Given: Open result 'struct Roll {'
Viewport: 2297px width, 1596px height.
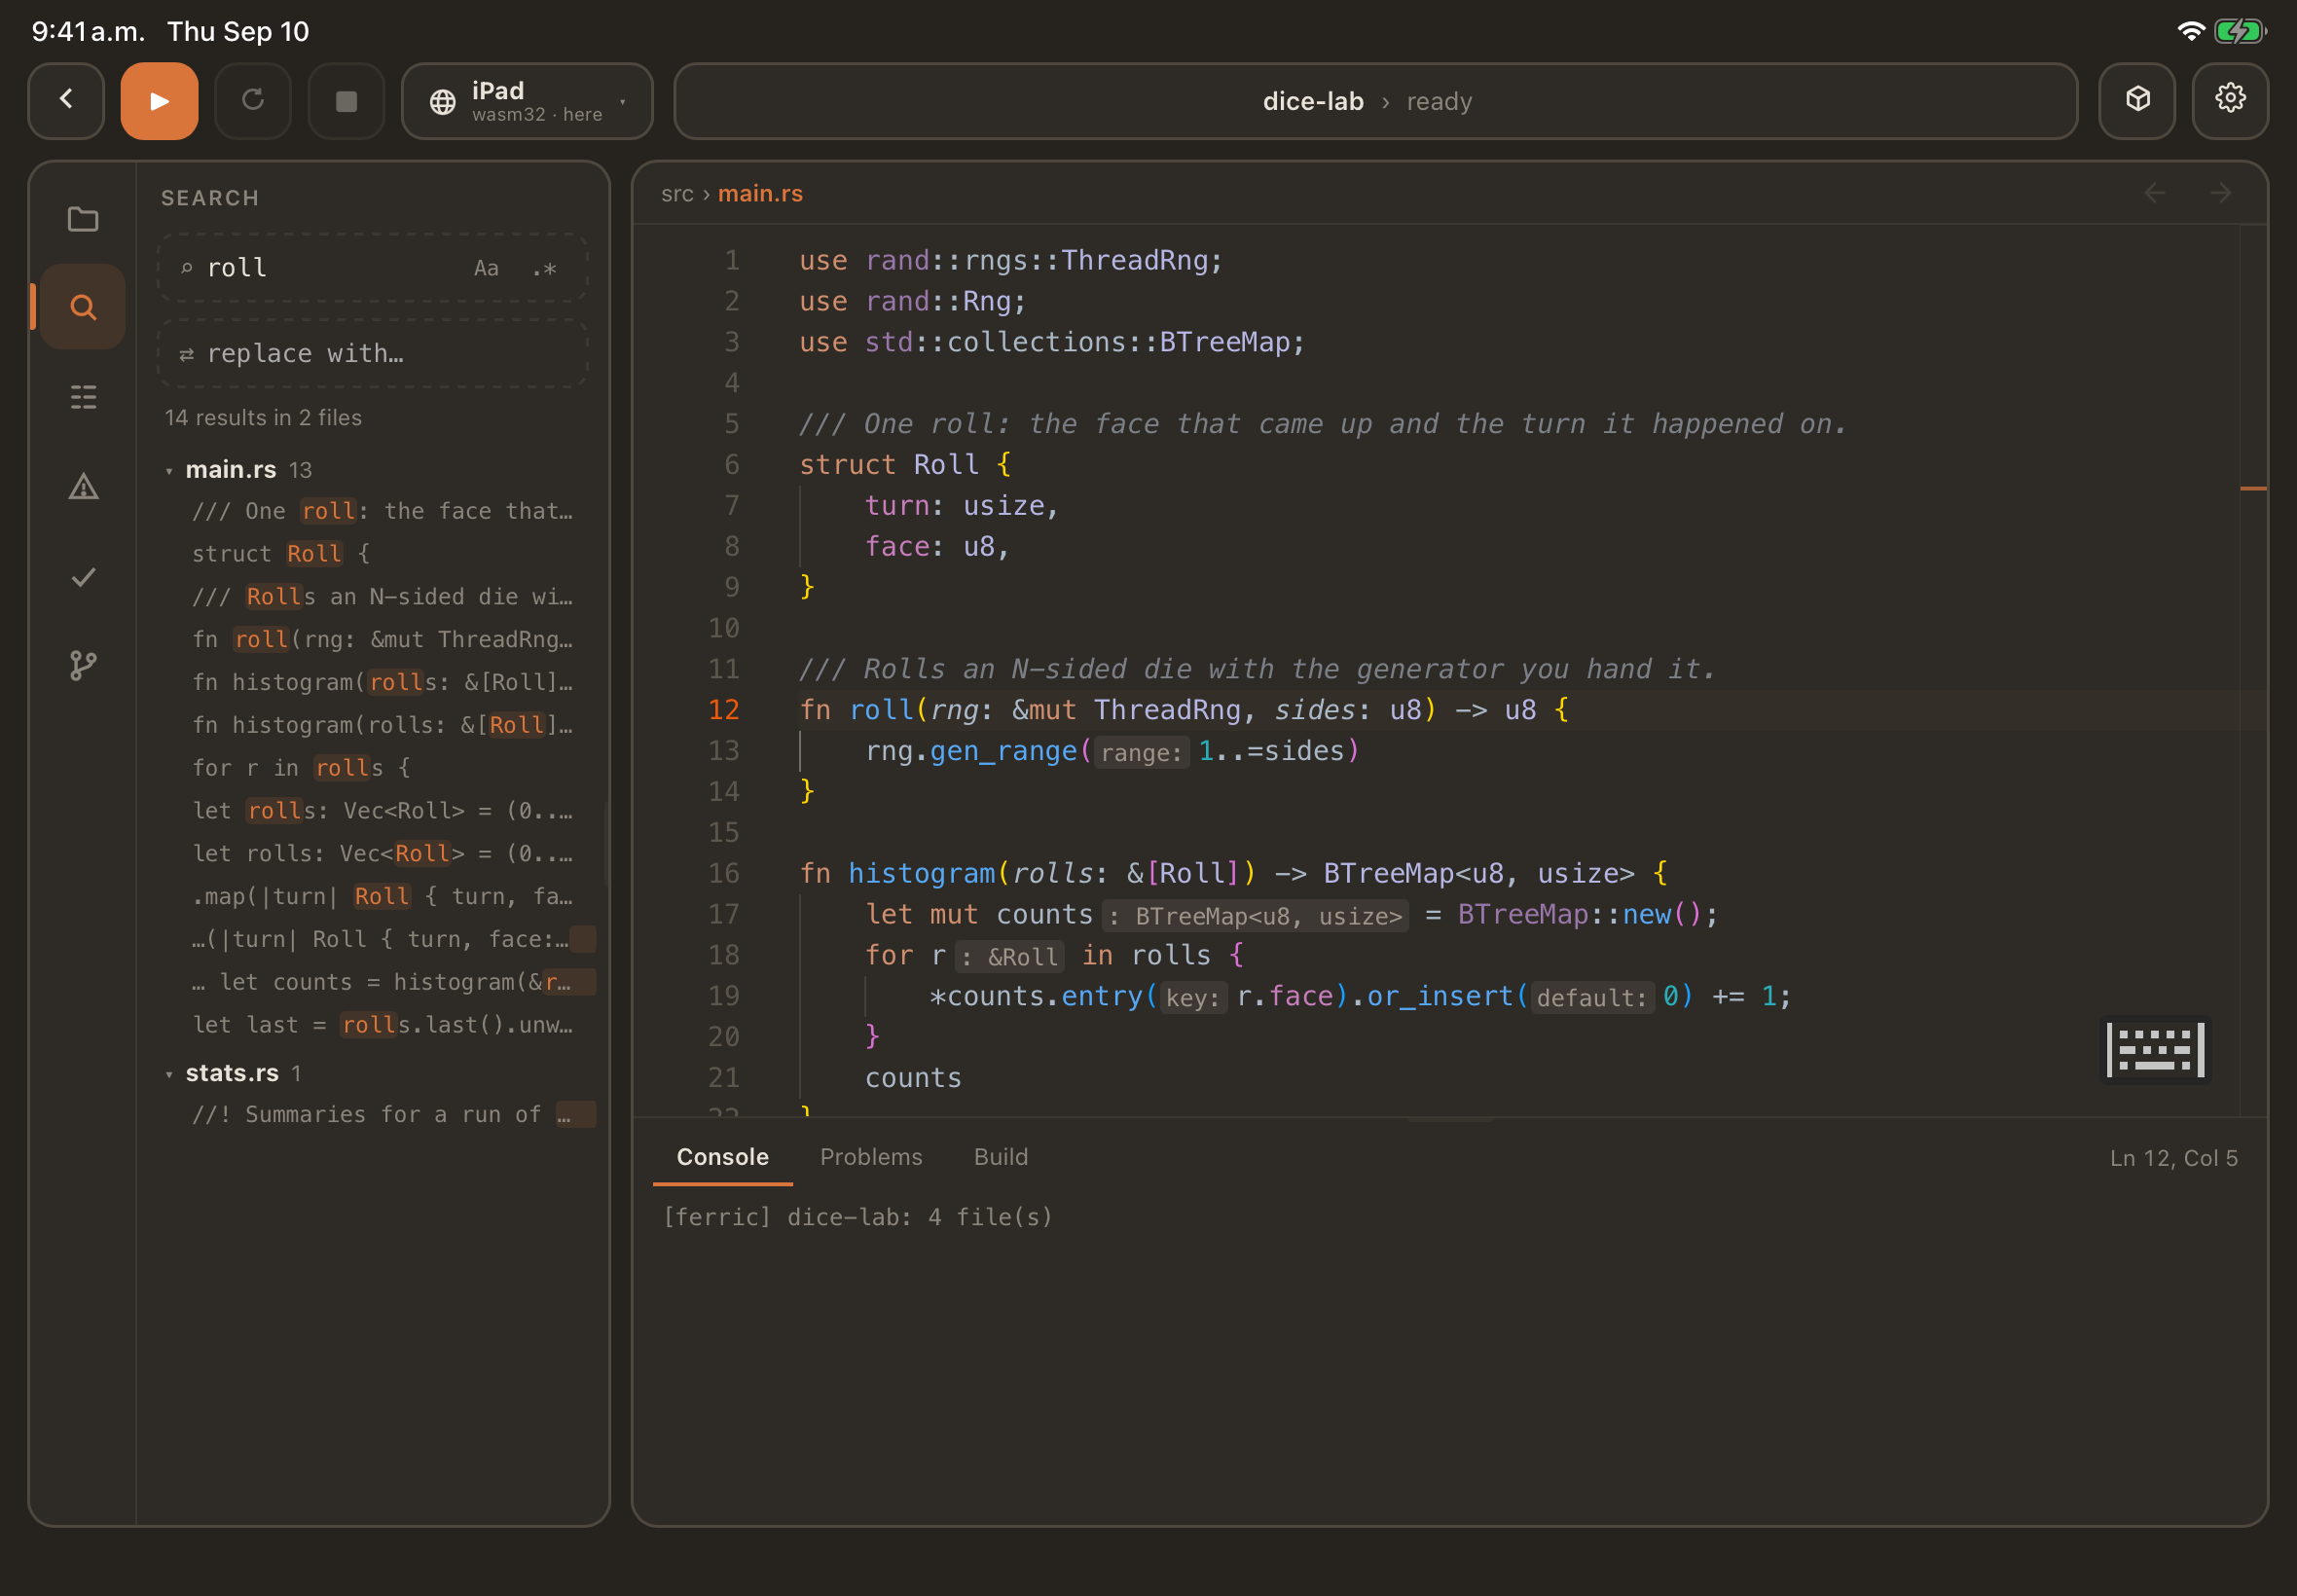Looking at the screenshot, I should [383, 553].
